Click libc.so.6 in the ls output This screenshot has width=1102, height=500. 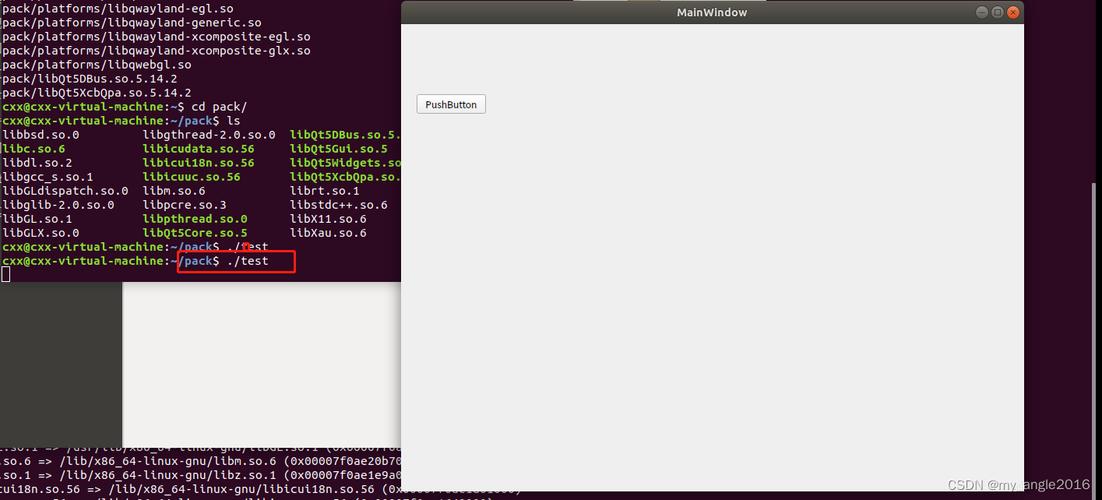click(33, 149)
